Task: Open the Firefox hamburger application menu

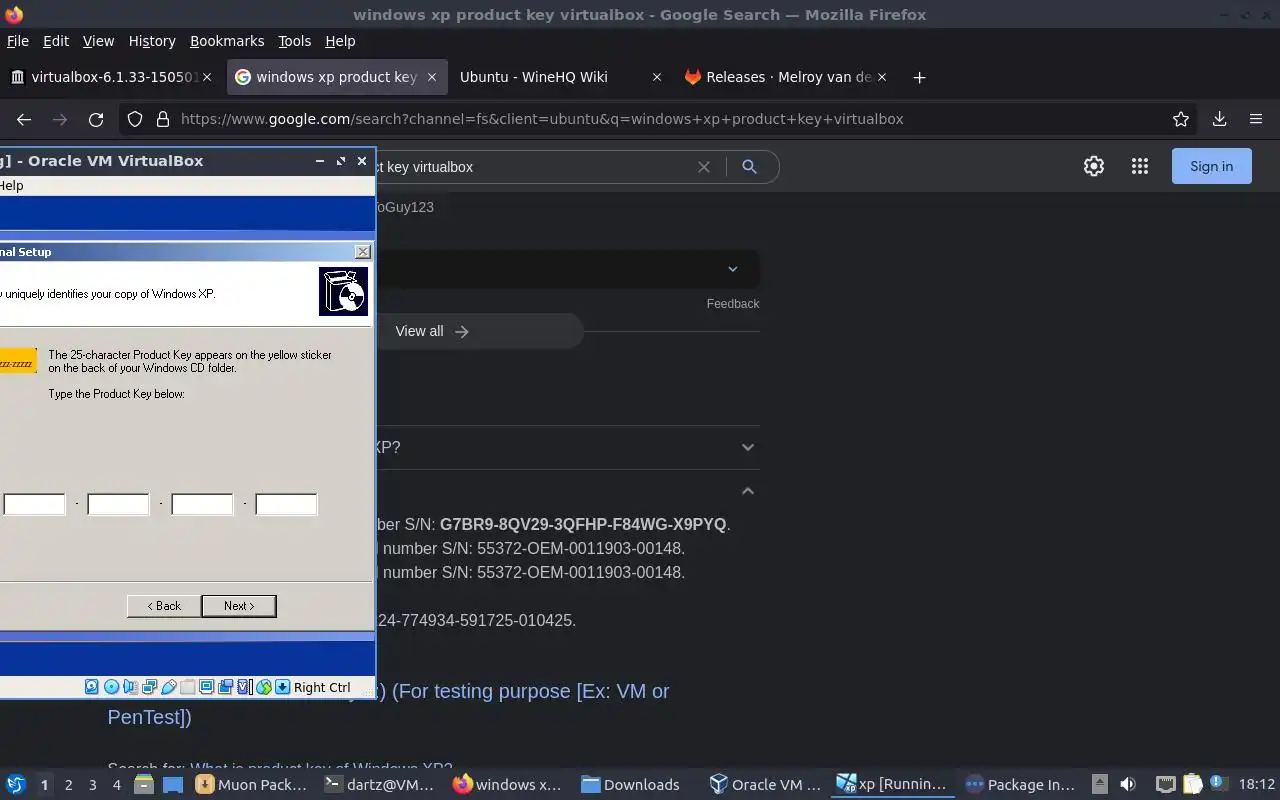Action: click(x=1256, y=119)
